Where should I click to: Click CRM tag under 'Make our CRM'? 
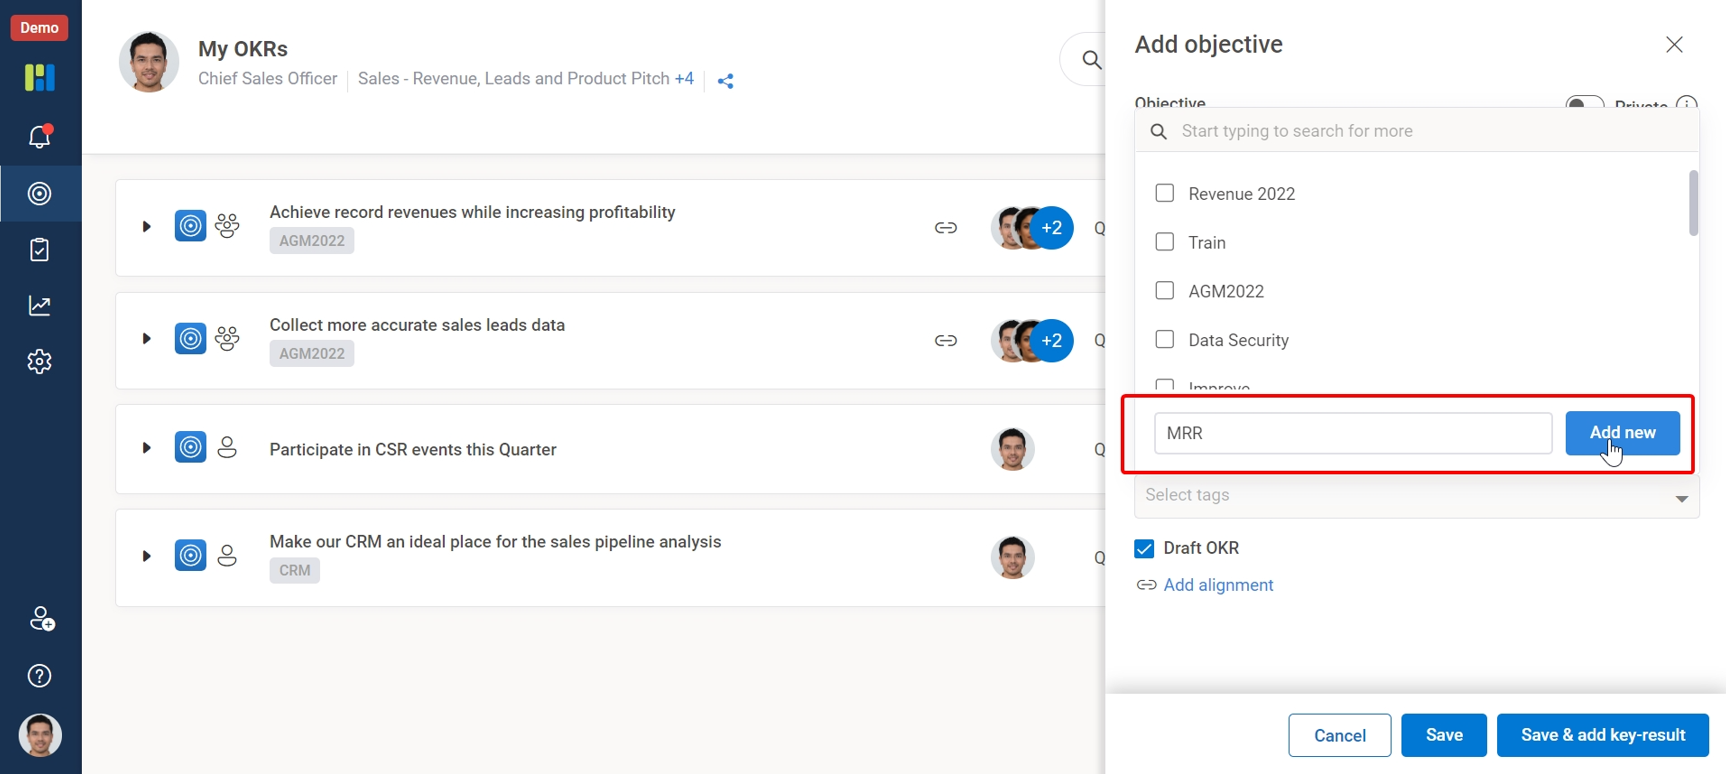(x=295, y=570)
